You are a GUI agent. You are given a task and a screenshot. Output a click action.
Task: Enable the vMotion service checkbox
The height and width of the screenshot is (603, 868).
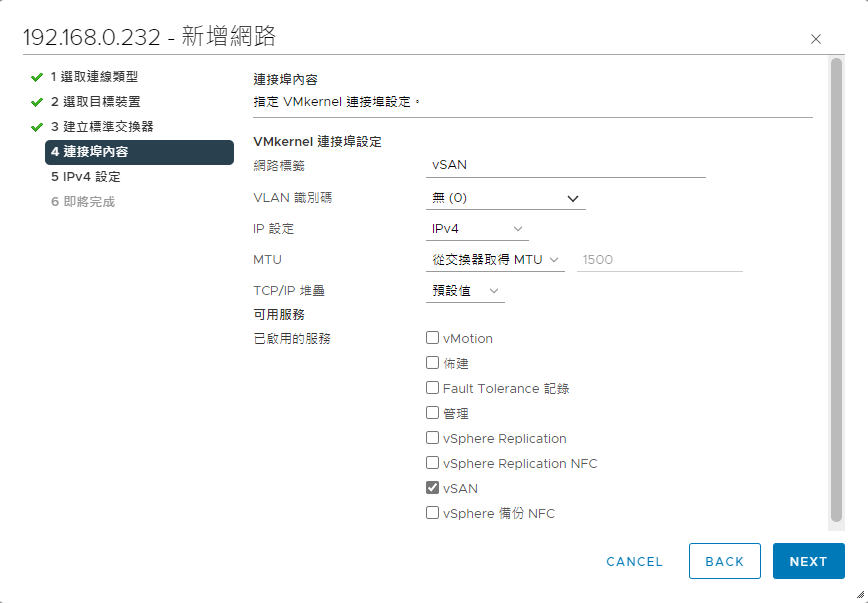pyautogui.click(x=433, y=338)
